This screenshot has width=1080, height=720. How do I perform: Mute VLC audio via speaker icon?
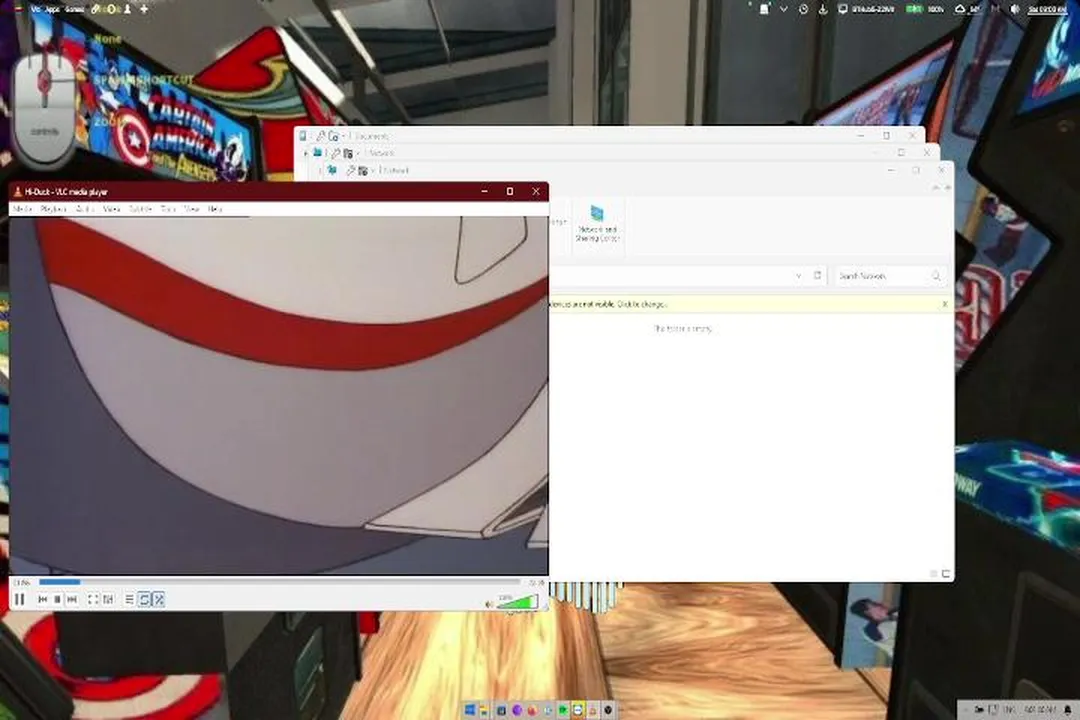coord(489,604)
